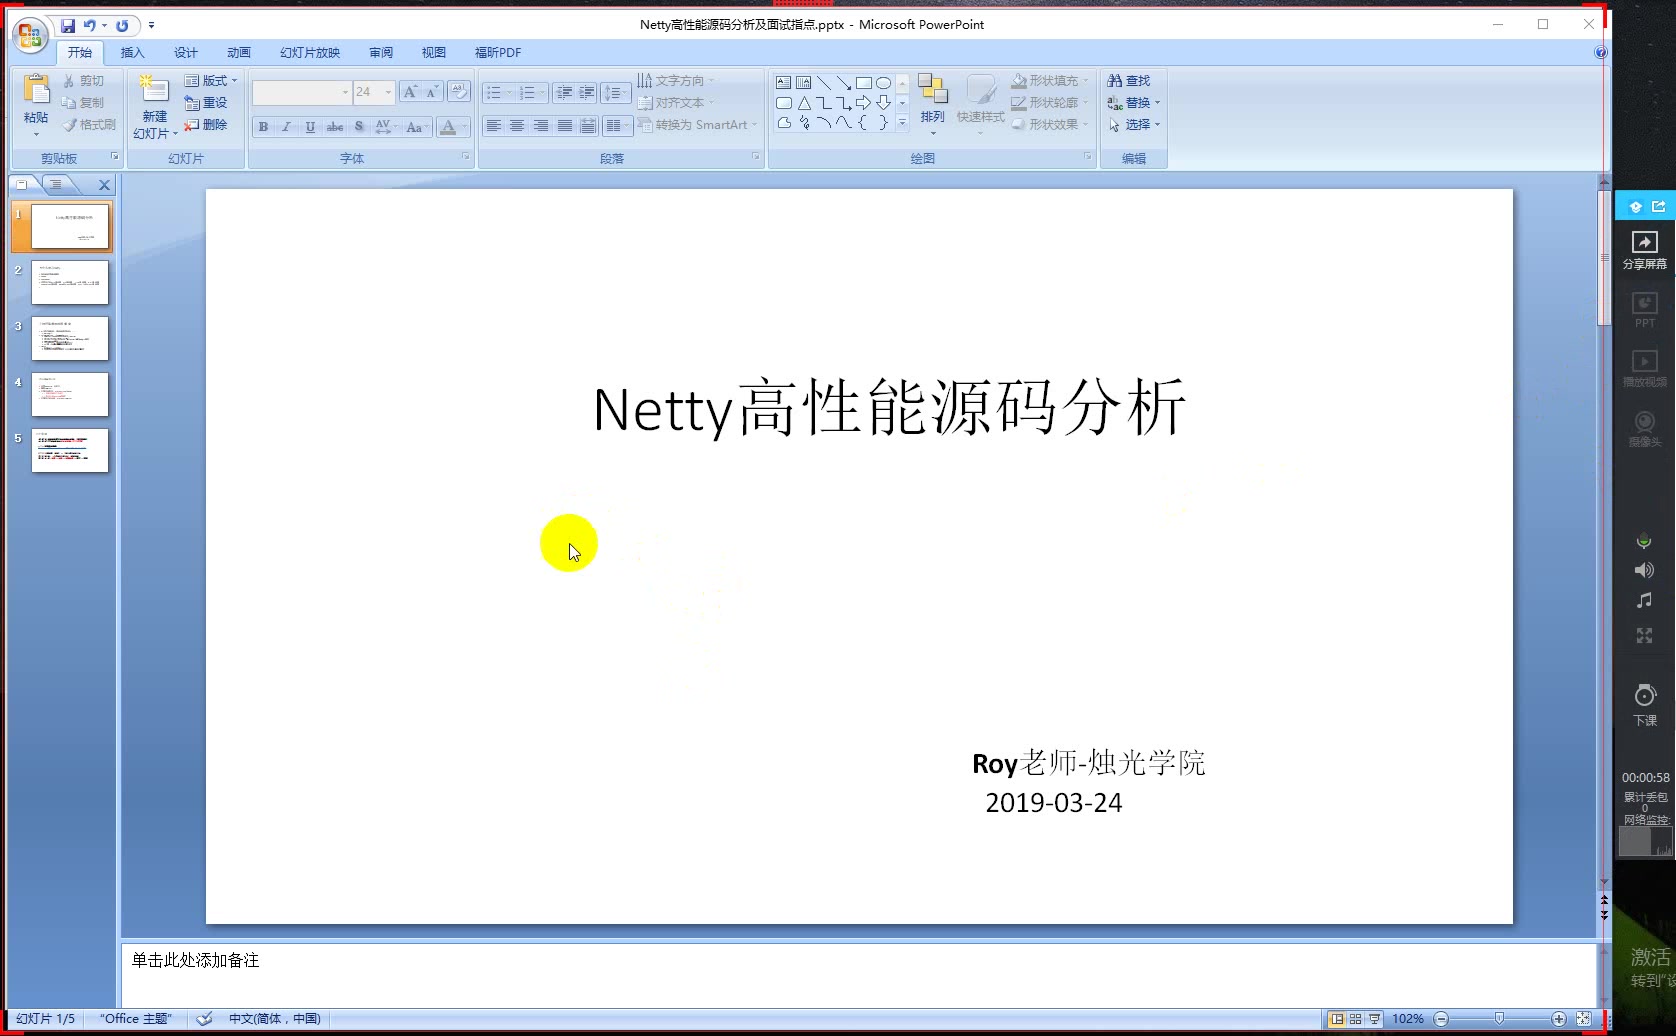Click Format Painter (格式刷)
This screenshot has width=1676, height=1036.
click(89, 125)
